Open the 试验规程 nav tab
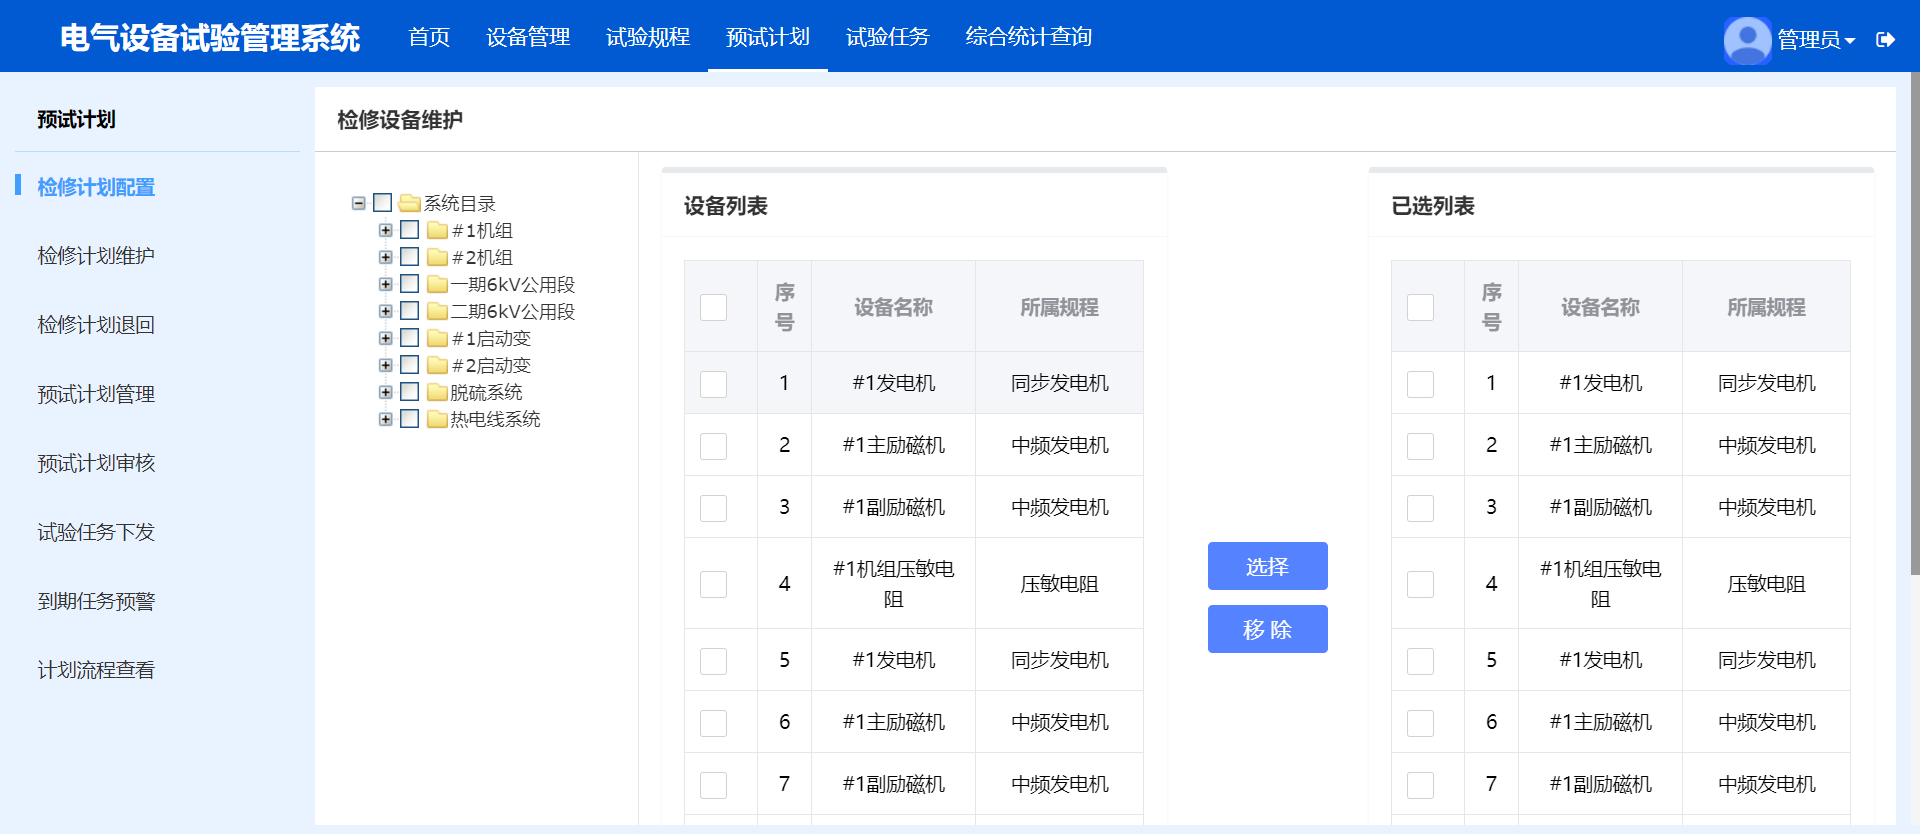Image resolution: width=1920 pixels, height=834 pixels. 648,37
